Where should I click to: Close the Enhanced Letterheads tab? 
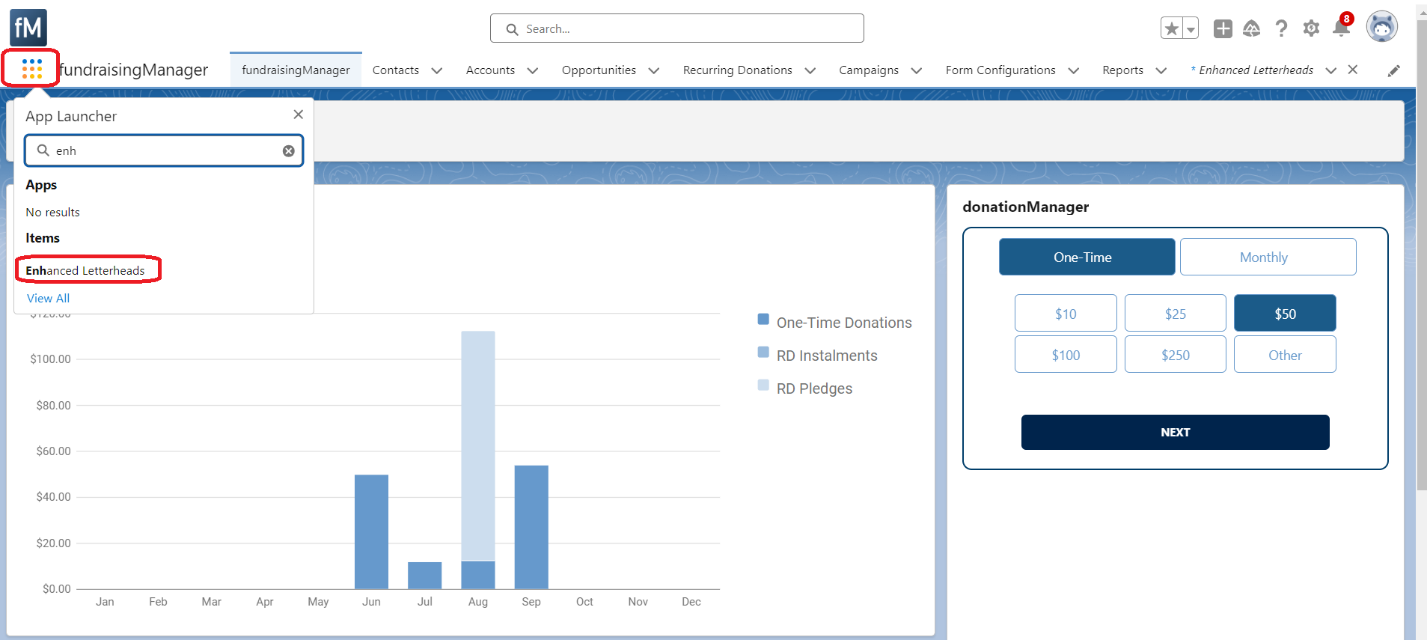[x=1352, y=69]
